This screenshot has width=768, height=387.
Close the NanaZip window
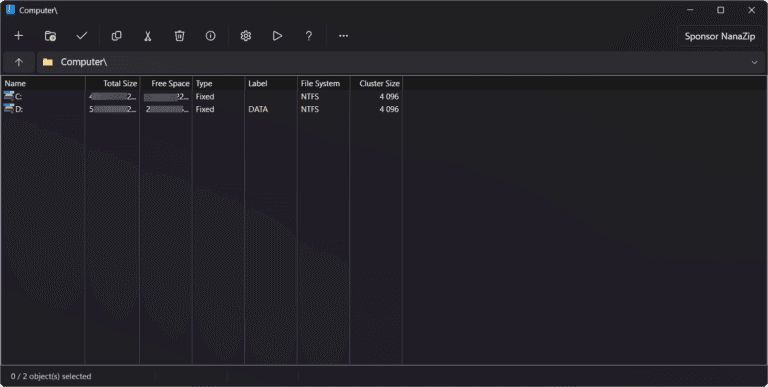click(752, 10)
